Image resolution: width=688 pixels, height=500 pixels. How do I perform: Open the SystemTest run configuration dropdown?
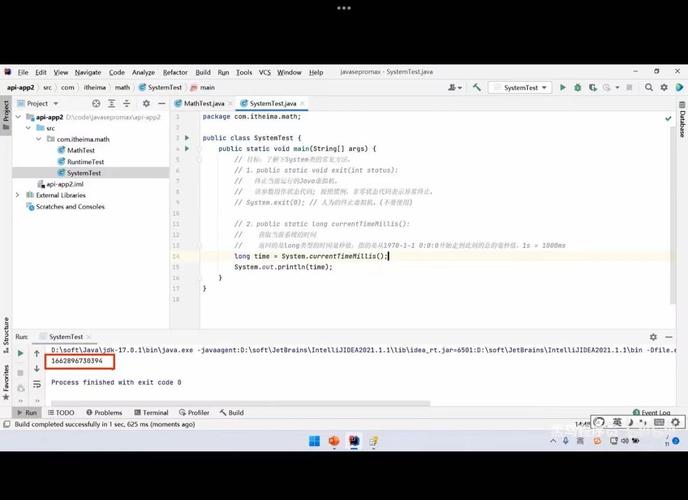coord(522,88)
